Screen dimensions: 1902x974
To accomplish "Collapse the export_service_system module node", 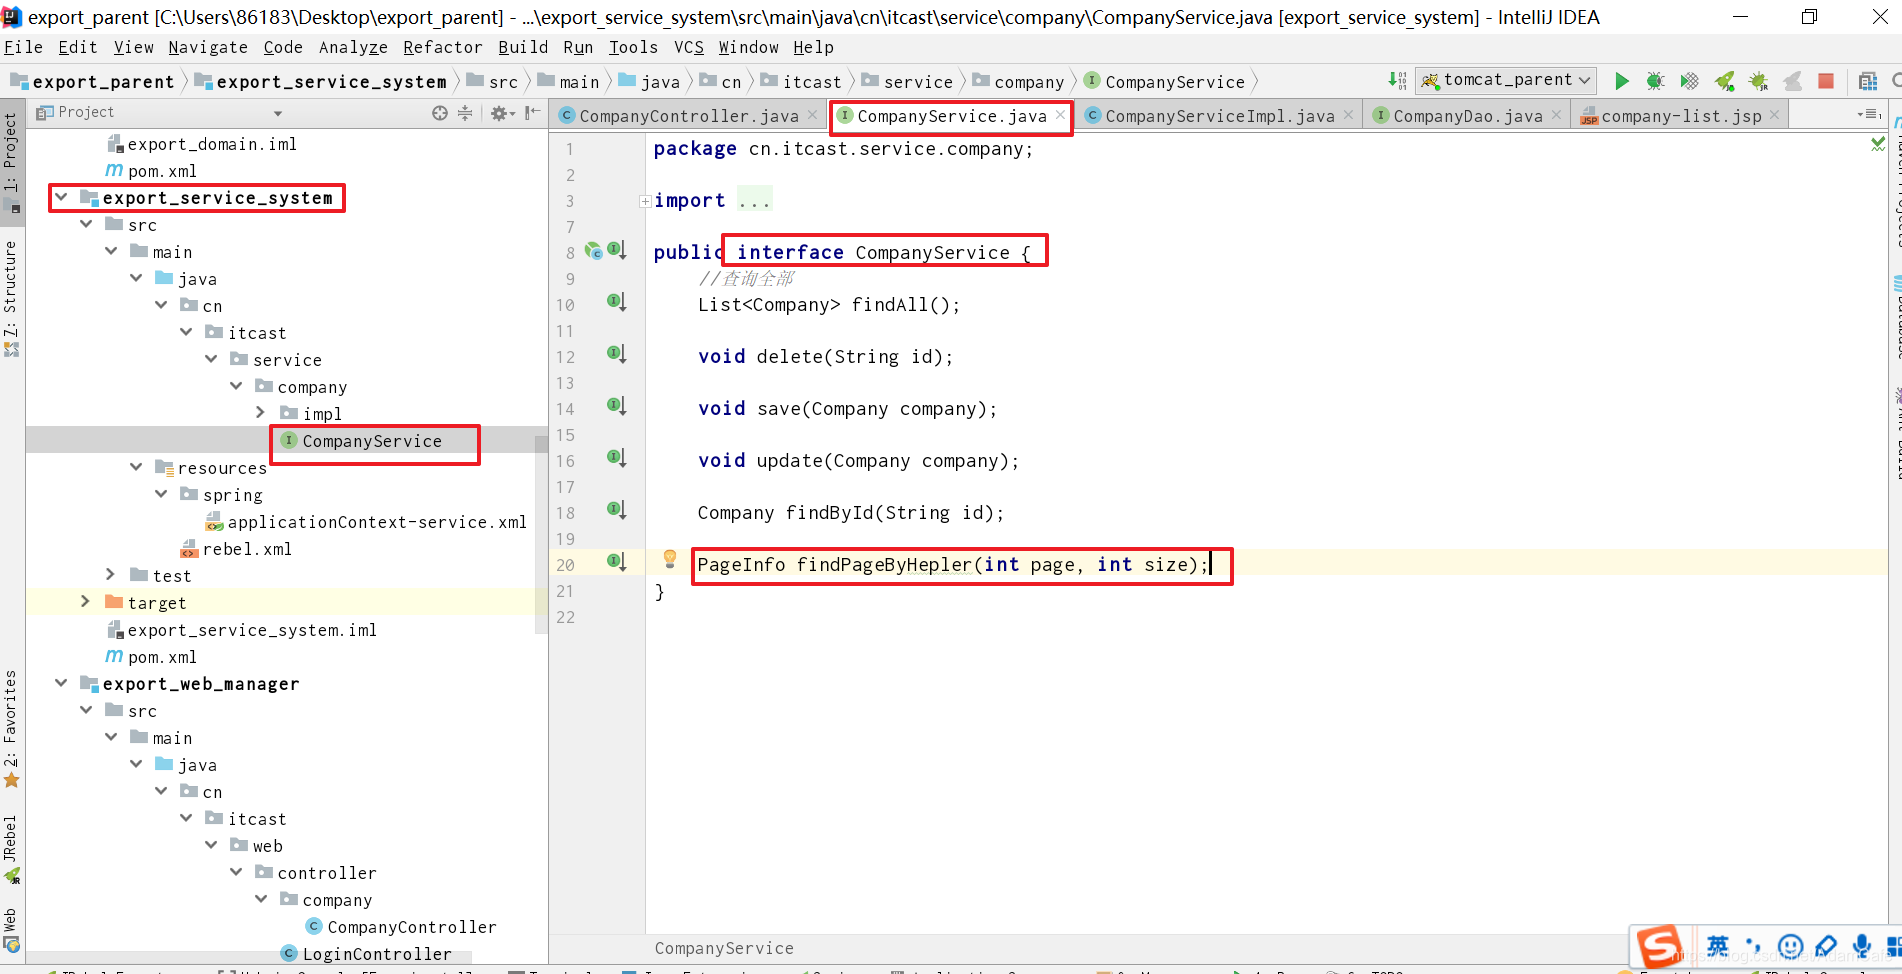I will coord(61,197).
